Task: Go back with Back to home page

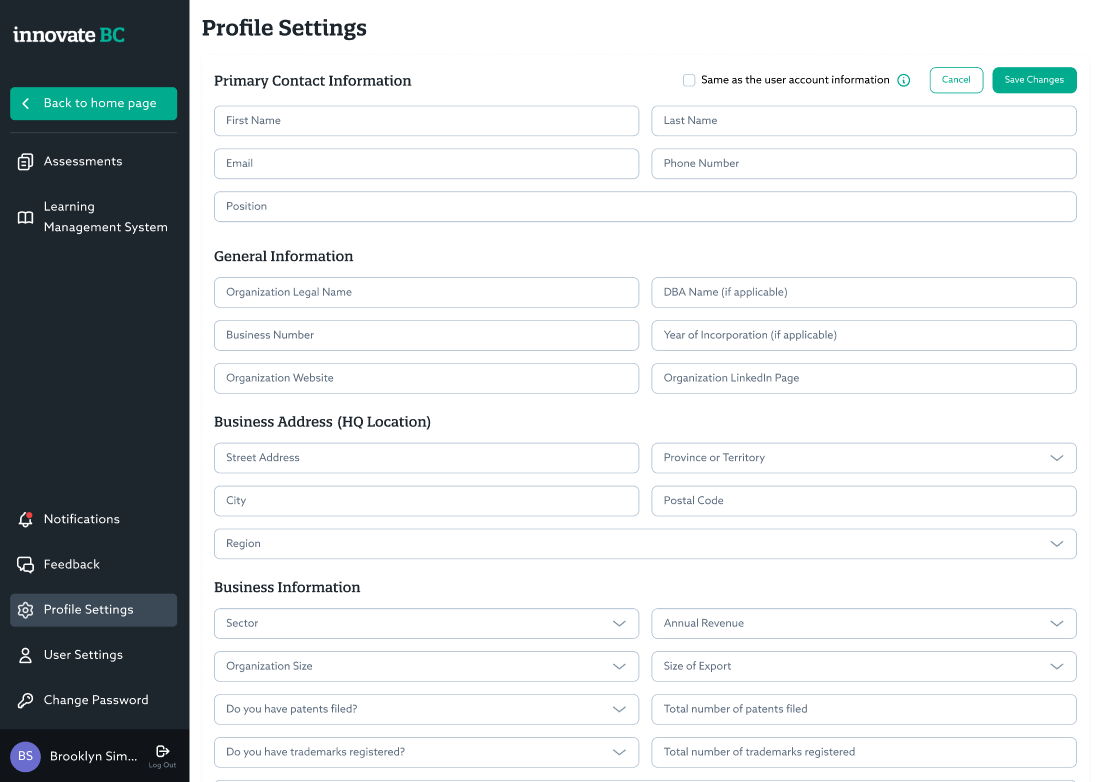Action: (x=93, y=104)
